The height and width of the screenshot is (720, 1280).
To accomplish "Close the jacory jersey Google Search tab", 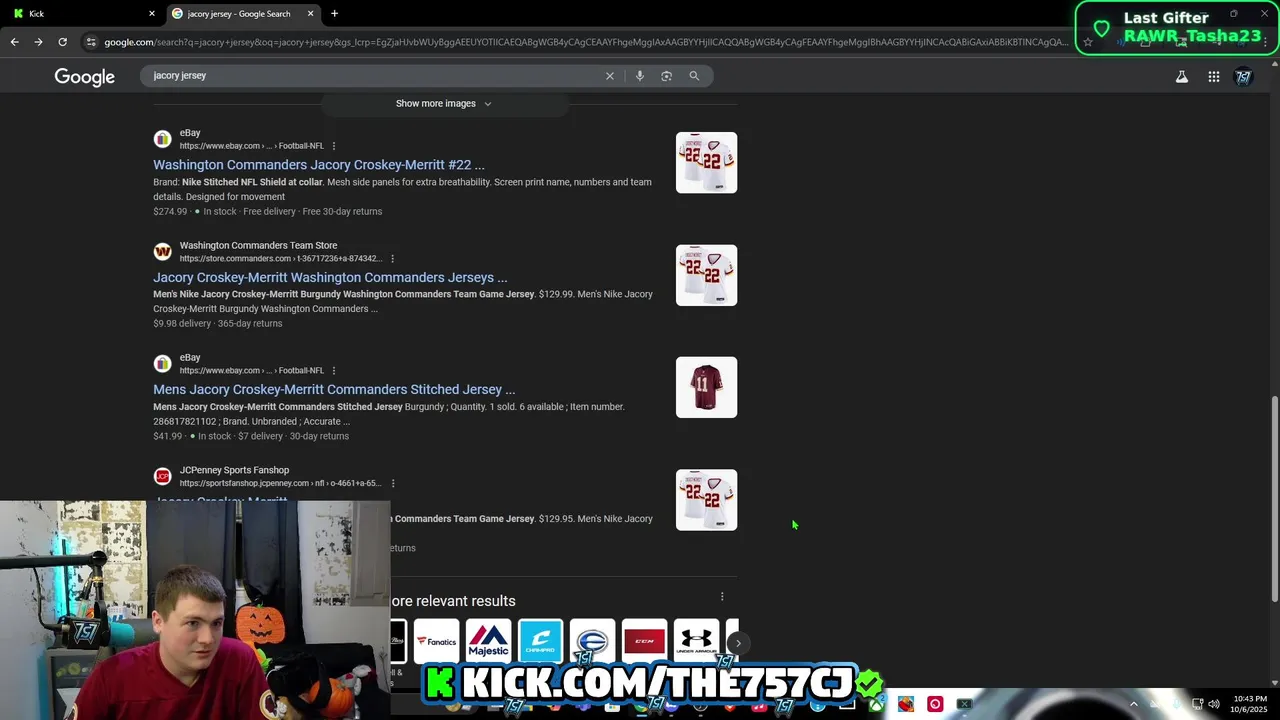I will click(x=310, y=13).
